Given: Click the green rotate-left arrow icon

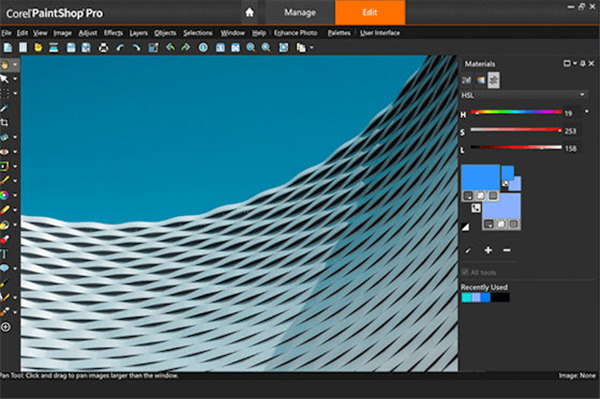Looking at the screenshot, I should point(171,47).
